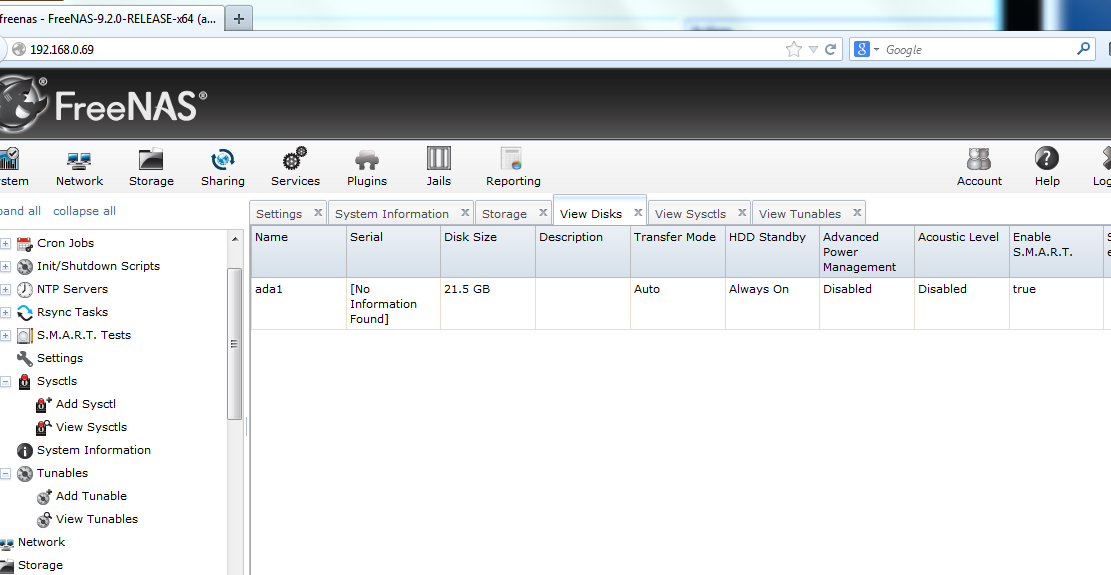Viewport: 1111px width, 575px height.
Task: Close the System Information tab
Action: [466, 212]
